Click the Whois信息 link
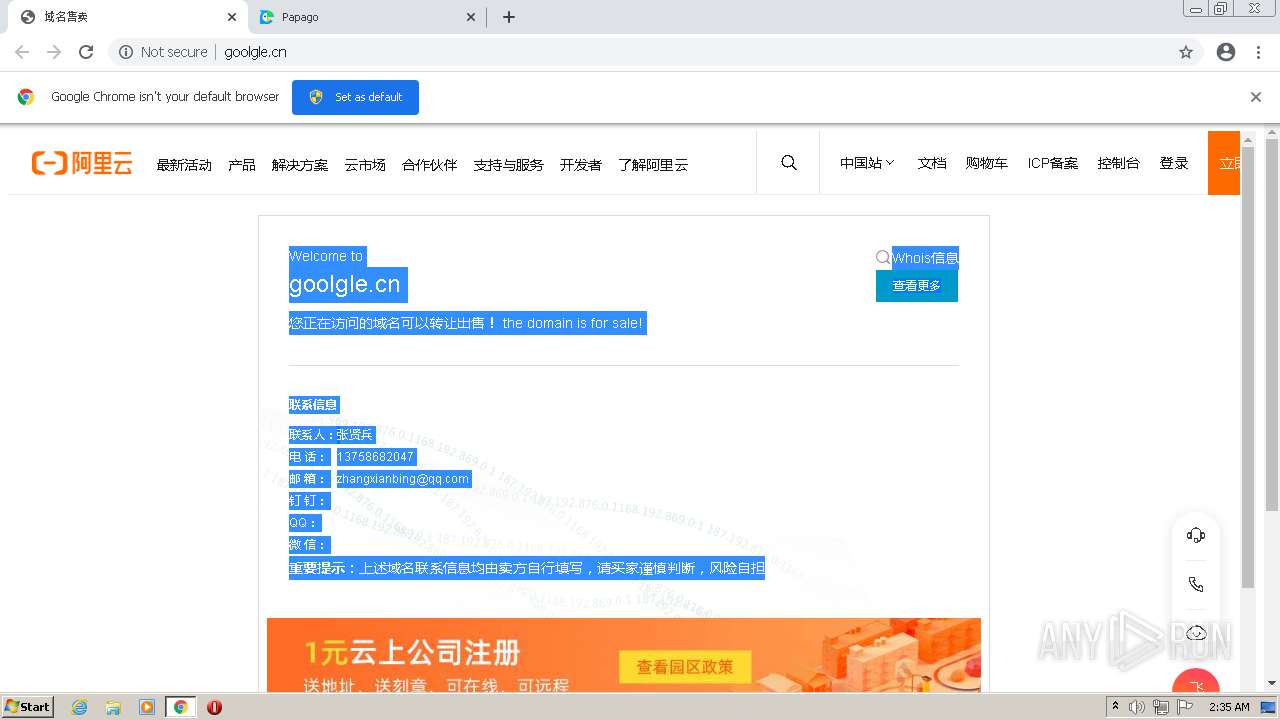The image size is (1280, 720). (x=926, y=258)
